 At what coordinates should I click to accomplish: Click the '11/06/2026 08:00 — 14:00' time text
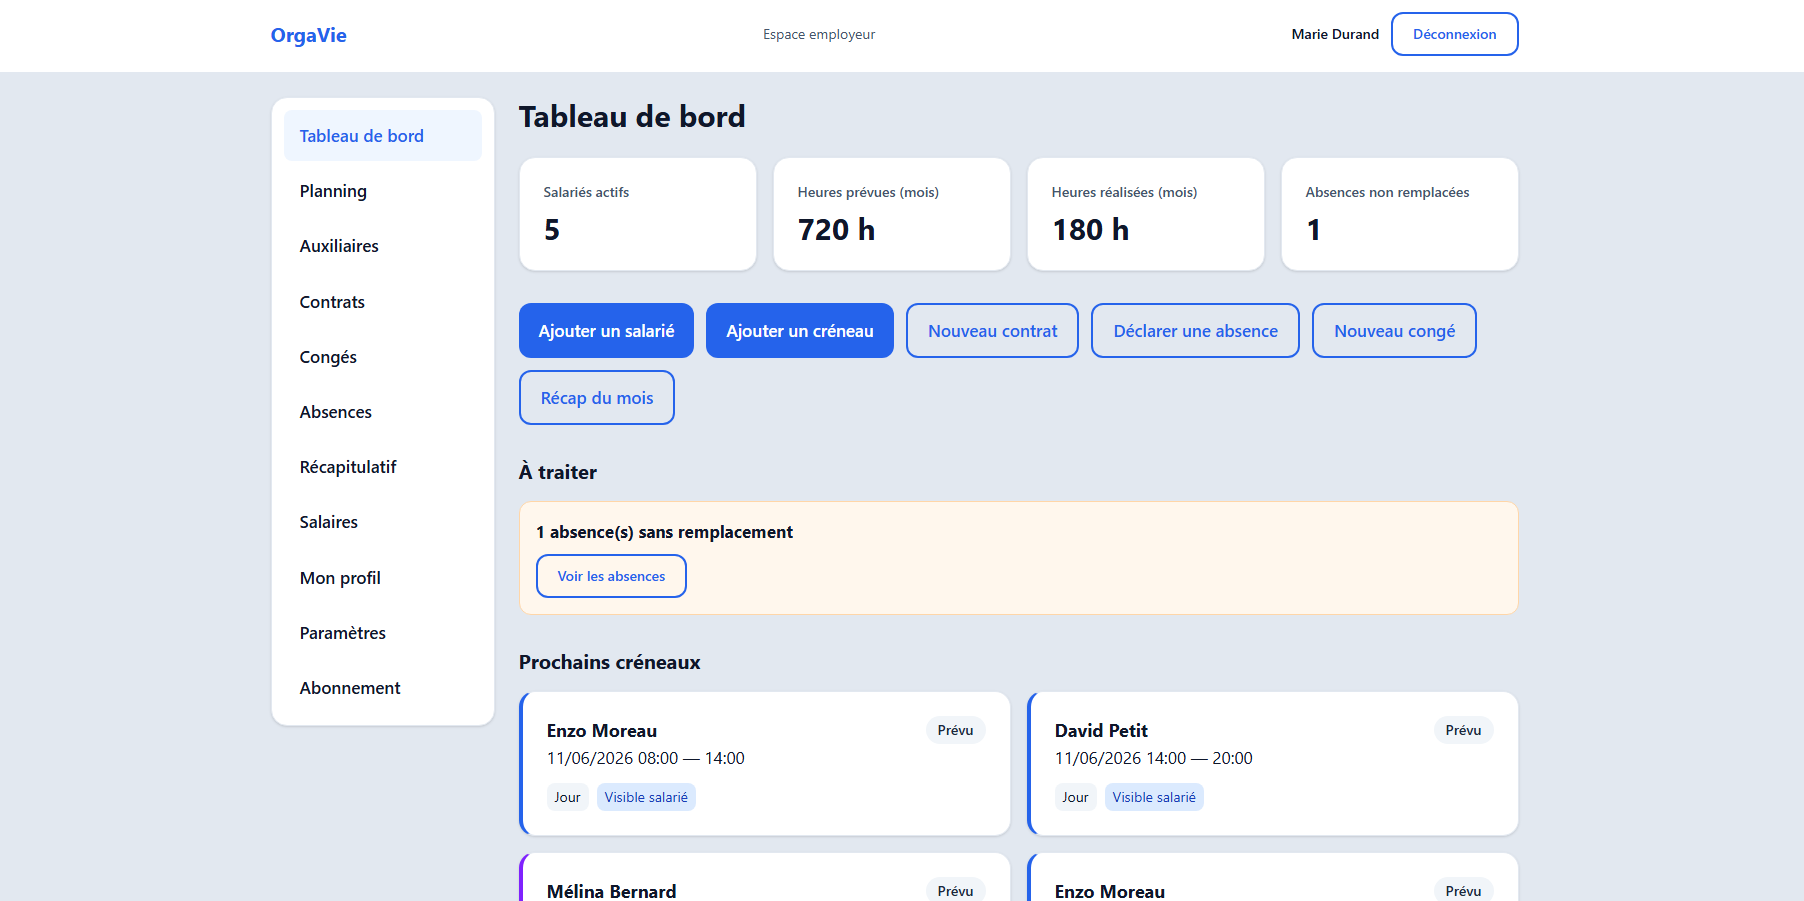click(x=645, y=758)
